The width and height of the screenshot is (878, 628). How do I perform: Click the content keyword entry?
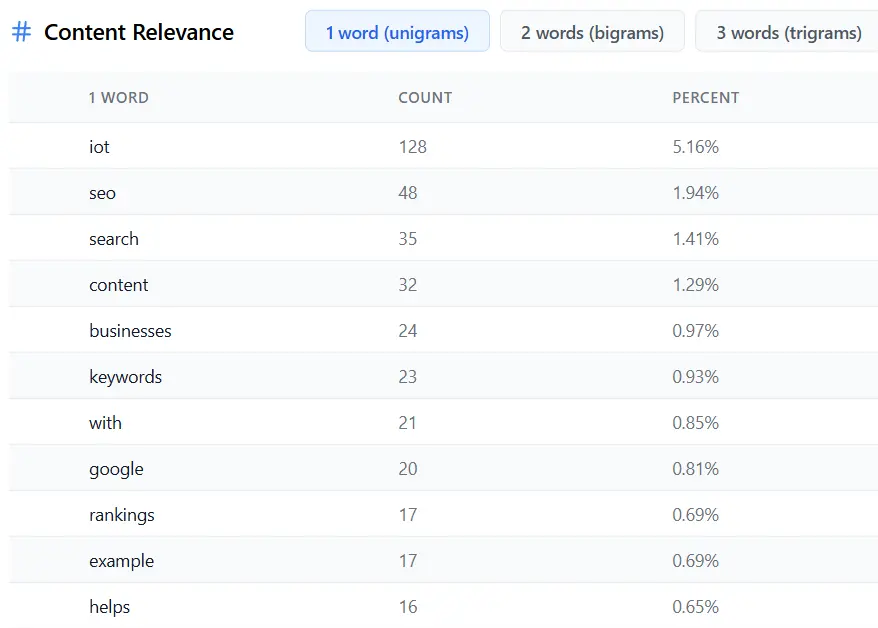pos(119,284)
